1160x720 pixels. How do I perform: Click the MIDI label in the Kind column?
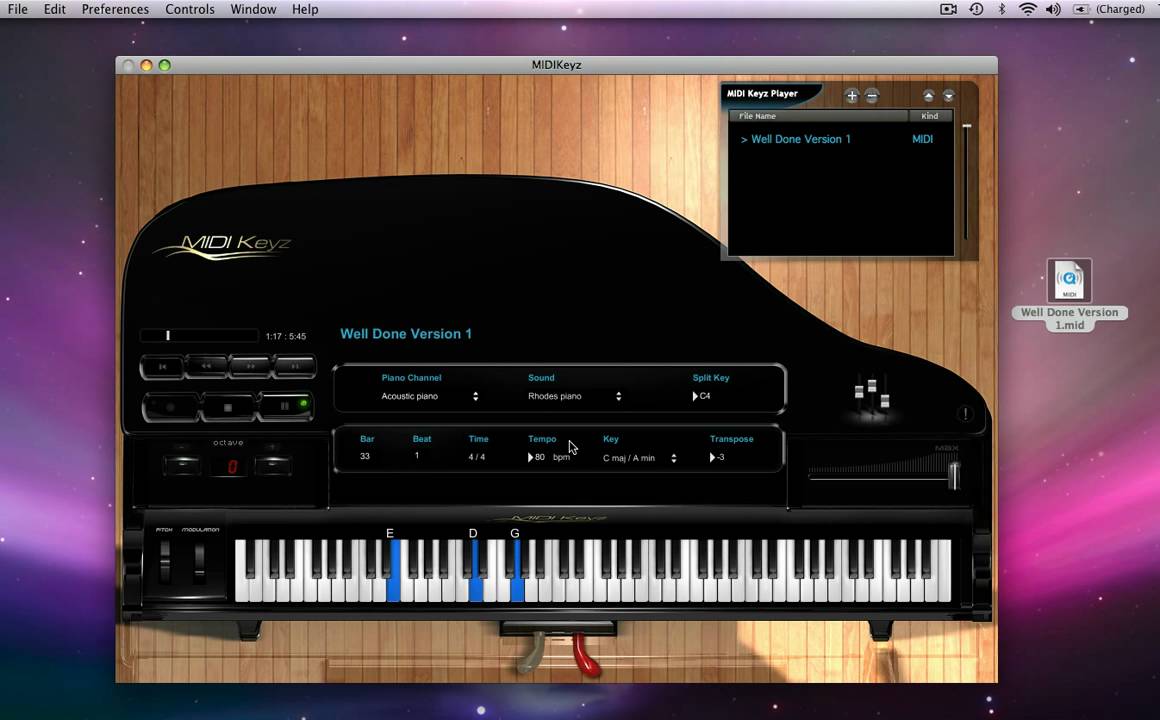922,139
